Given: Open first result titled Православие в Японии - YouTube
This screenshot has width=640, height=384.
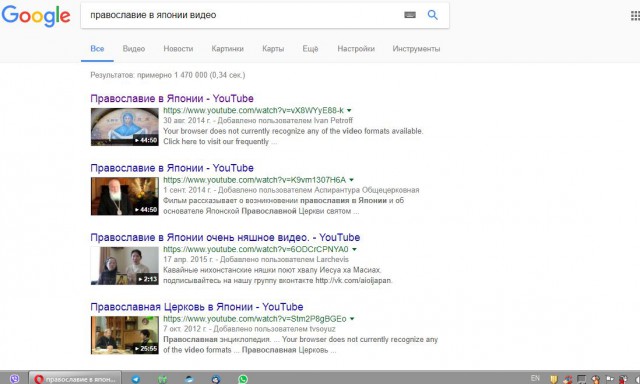Looking at the screenshot, I should point(172,98).
